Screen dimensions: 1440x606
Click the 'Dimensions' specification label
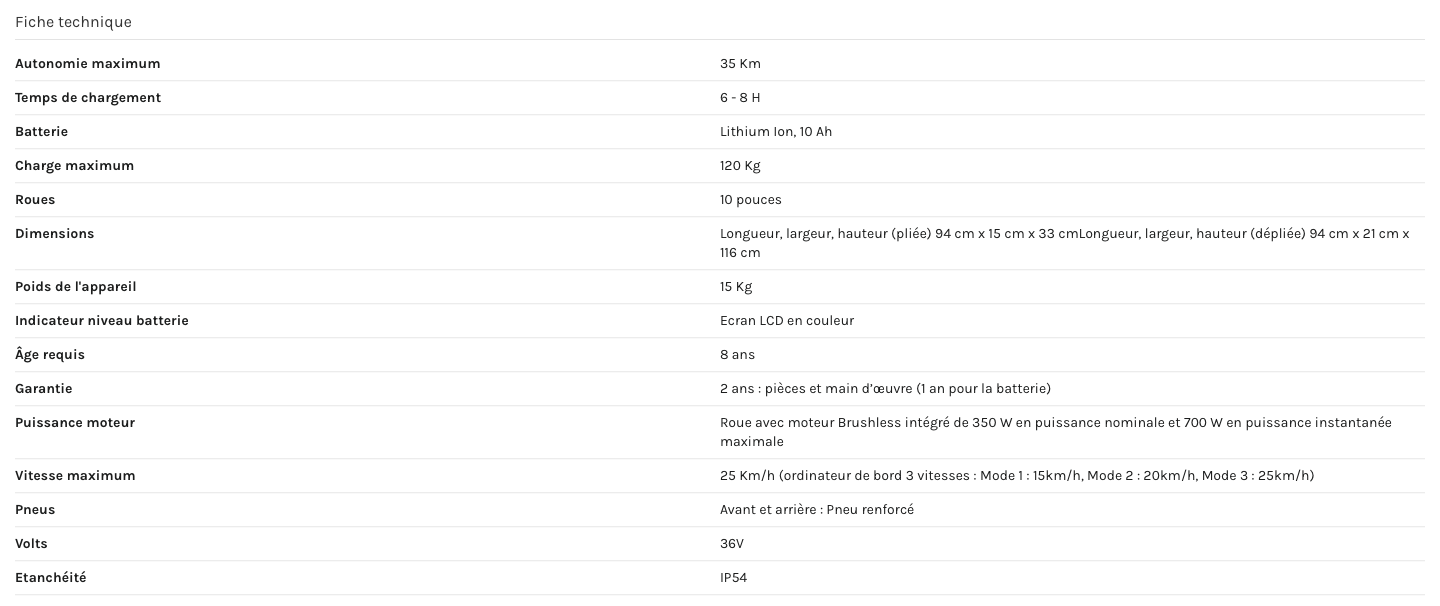[x=55, y=234]
